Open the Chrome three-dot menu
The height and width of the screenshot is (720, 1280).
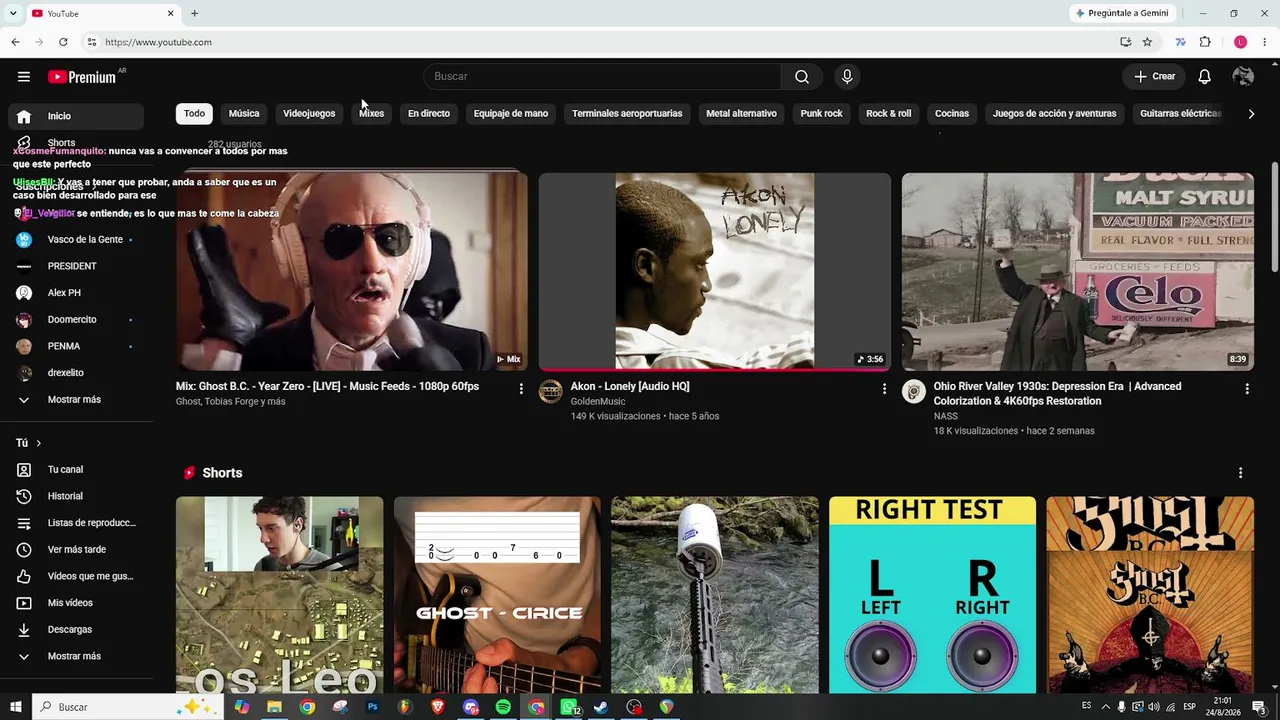[1265, 42]
